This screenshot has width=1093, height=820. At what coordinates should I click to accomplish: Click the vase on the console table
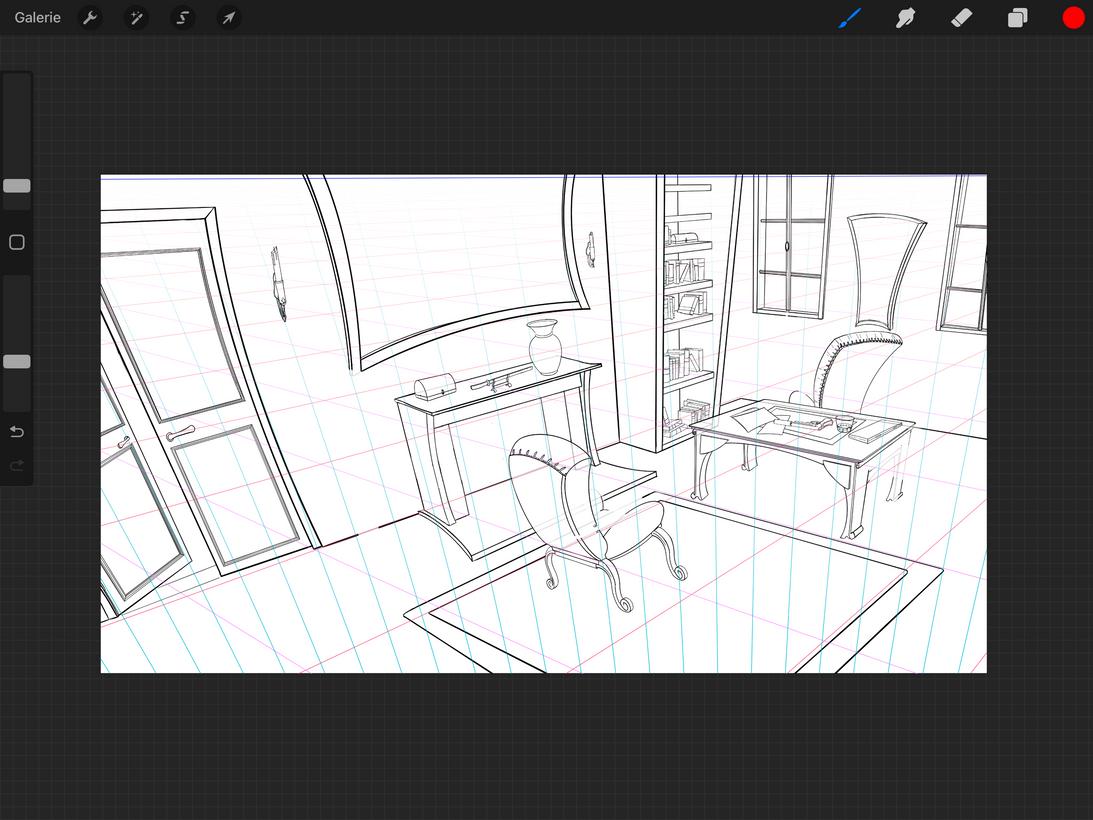tap(544, 347)
